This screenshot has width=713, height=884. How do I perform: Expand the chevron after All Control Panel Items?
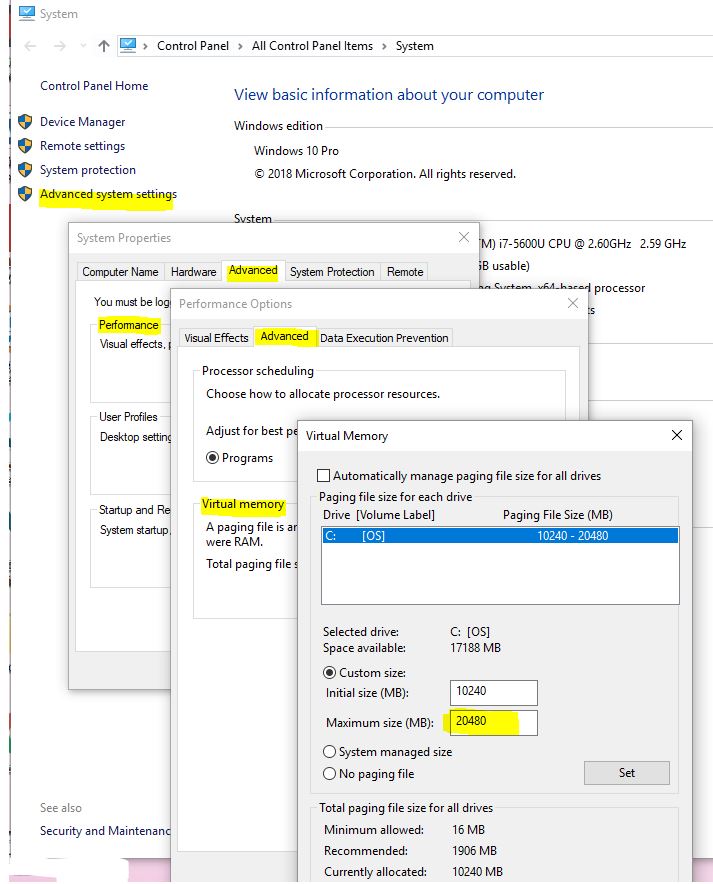tap(384, 46)
